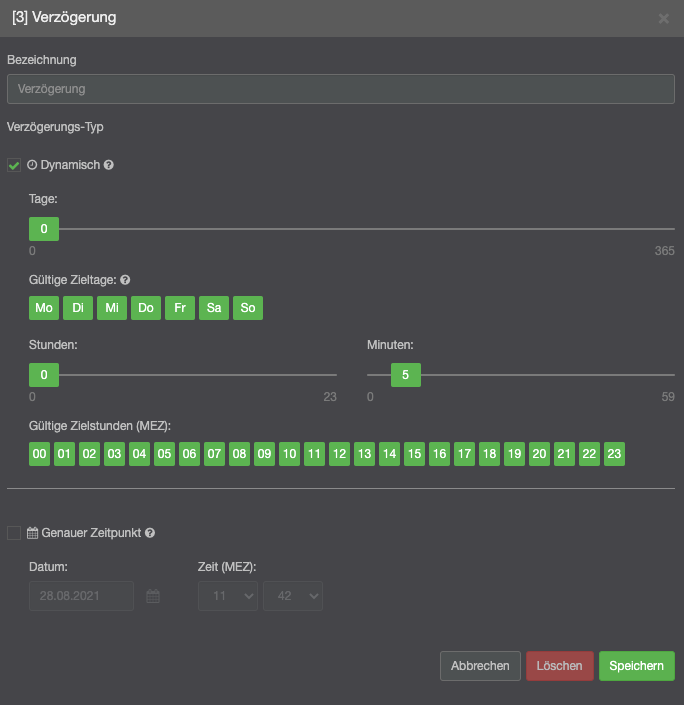Click the help icon next to Dynamisch
Screen dimensions: 684x705
(109, 165)
